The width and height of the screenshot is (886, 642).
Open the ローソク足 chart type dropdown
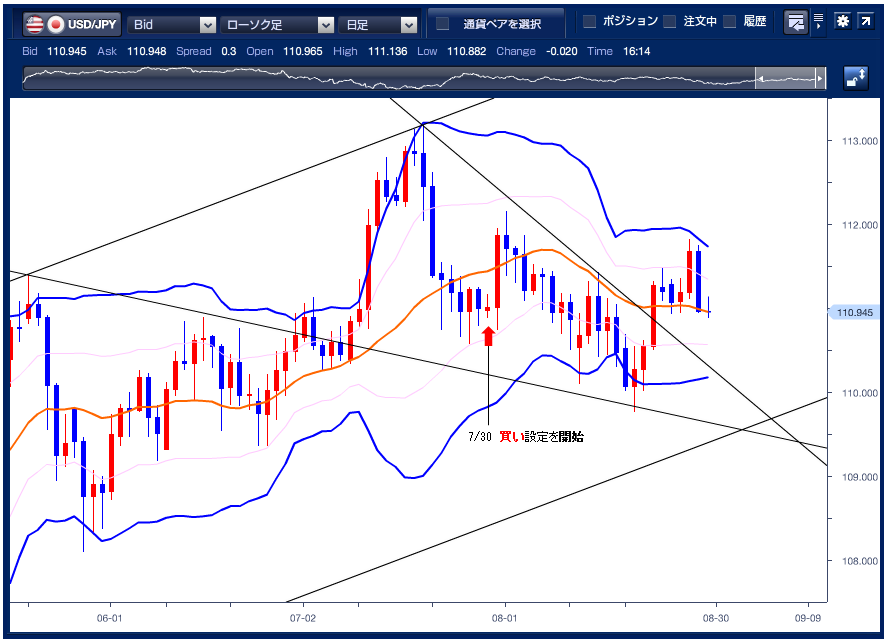(277, 24)
